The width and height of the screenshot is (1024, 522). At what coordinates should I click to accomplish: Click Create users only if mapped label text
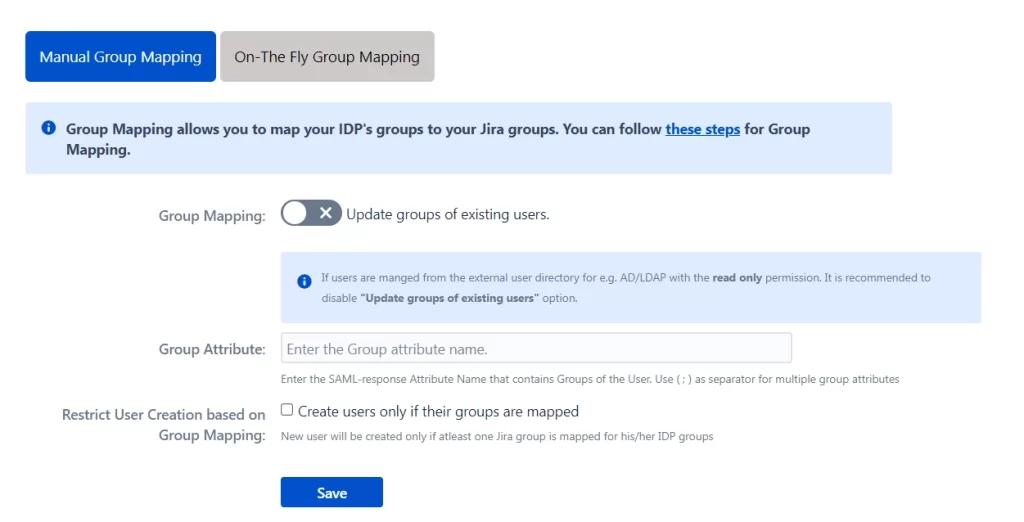438,412
